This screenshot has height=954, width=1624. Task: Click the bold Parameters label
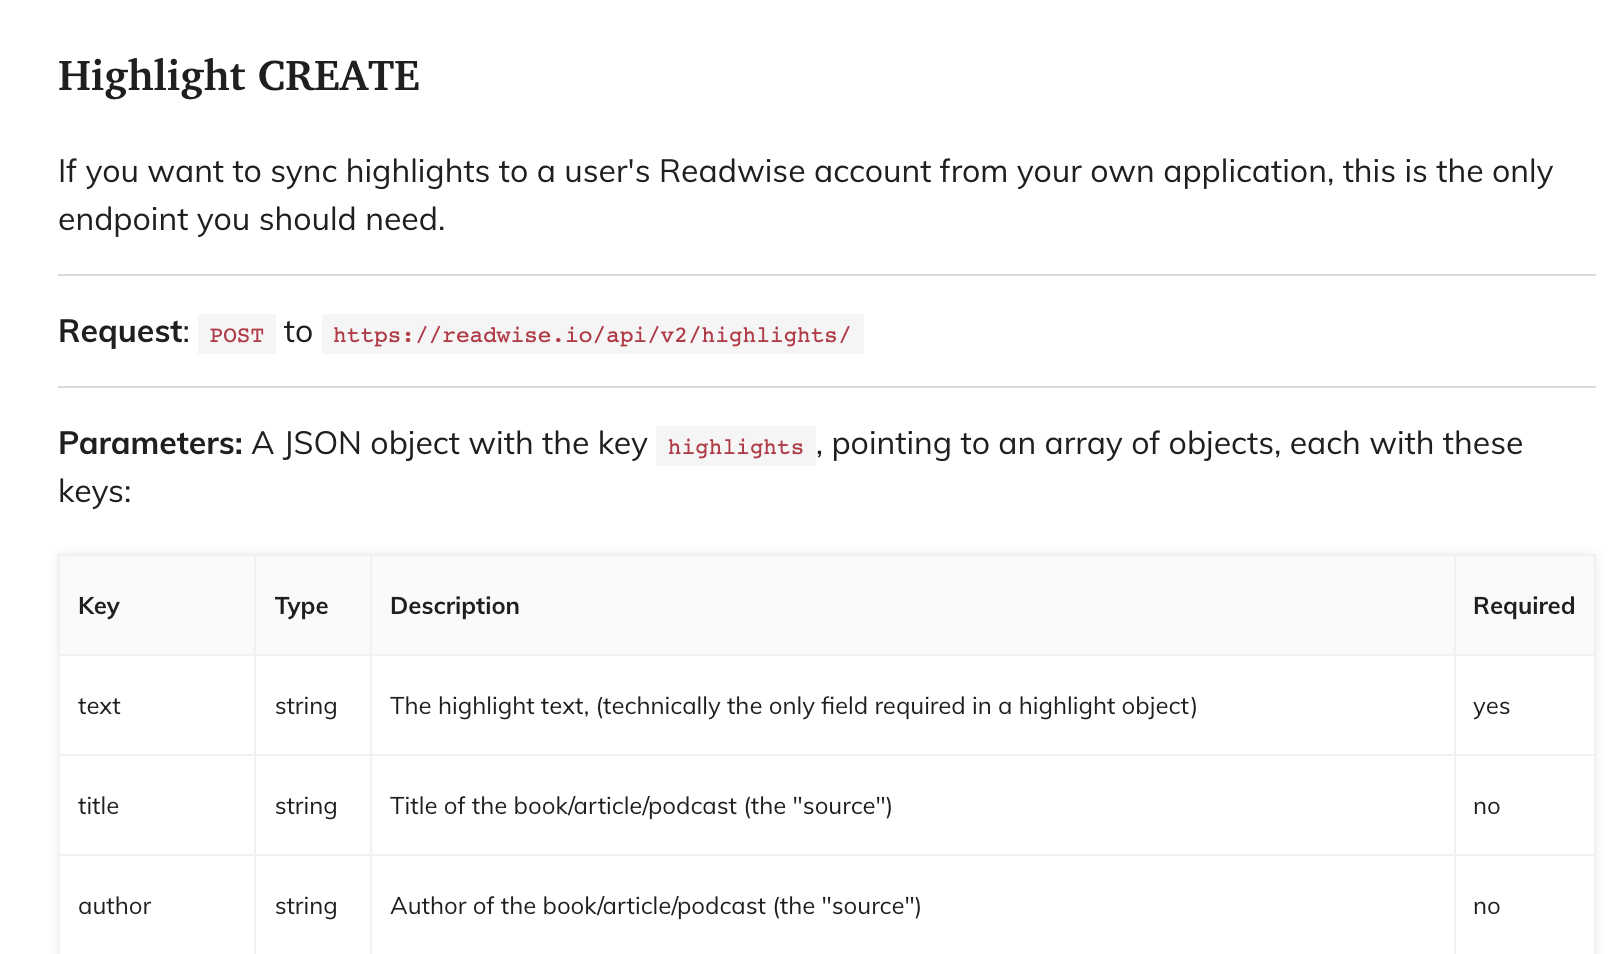(150, 443)
